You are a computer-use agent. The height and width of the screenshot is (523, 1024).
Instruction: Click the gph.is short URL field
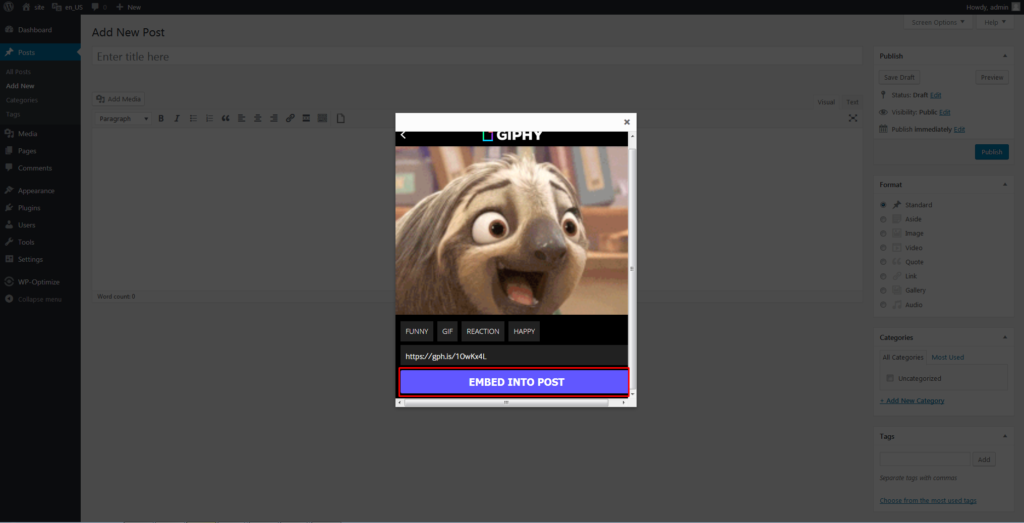click(x=514, y=357)
